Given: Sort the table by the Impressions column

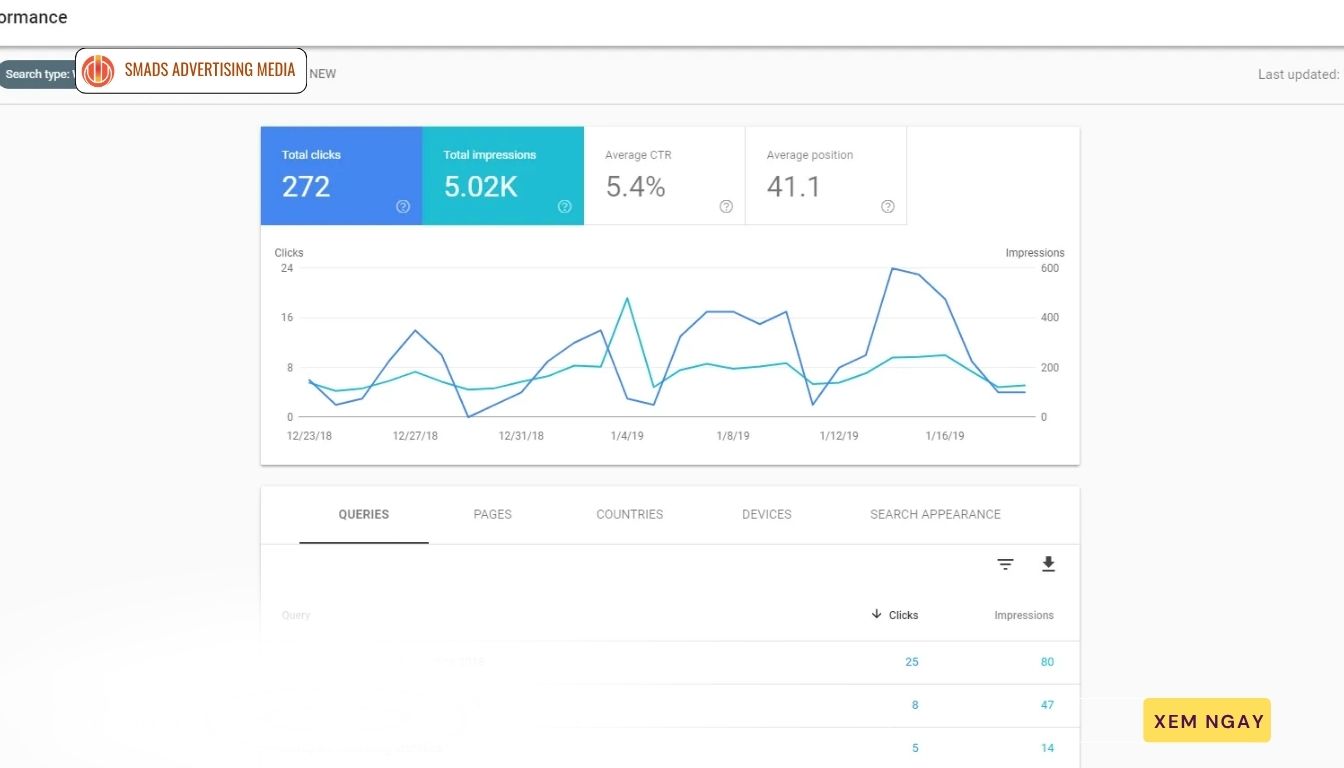Looking at the screenshot, I should (1023, 615).
